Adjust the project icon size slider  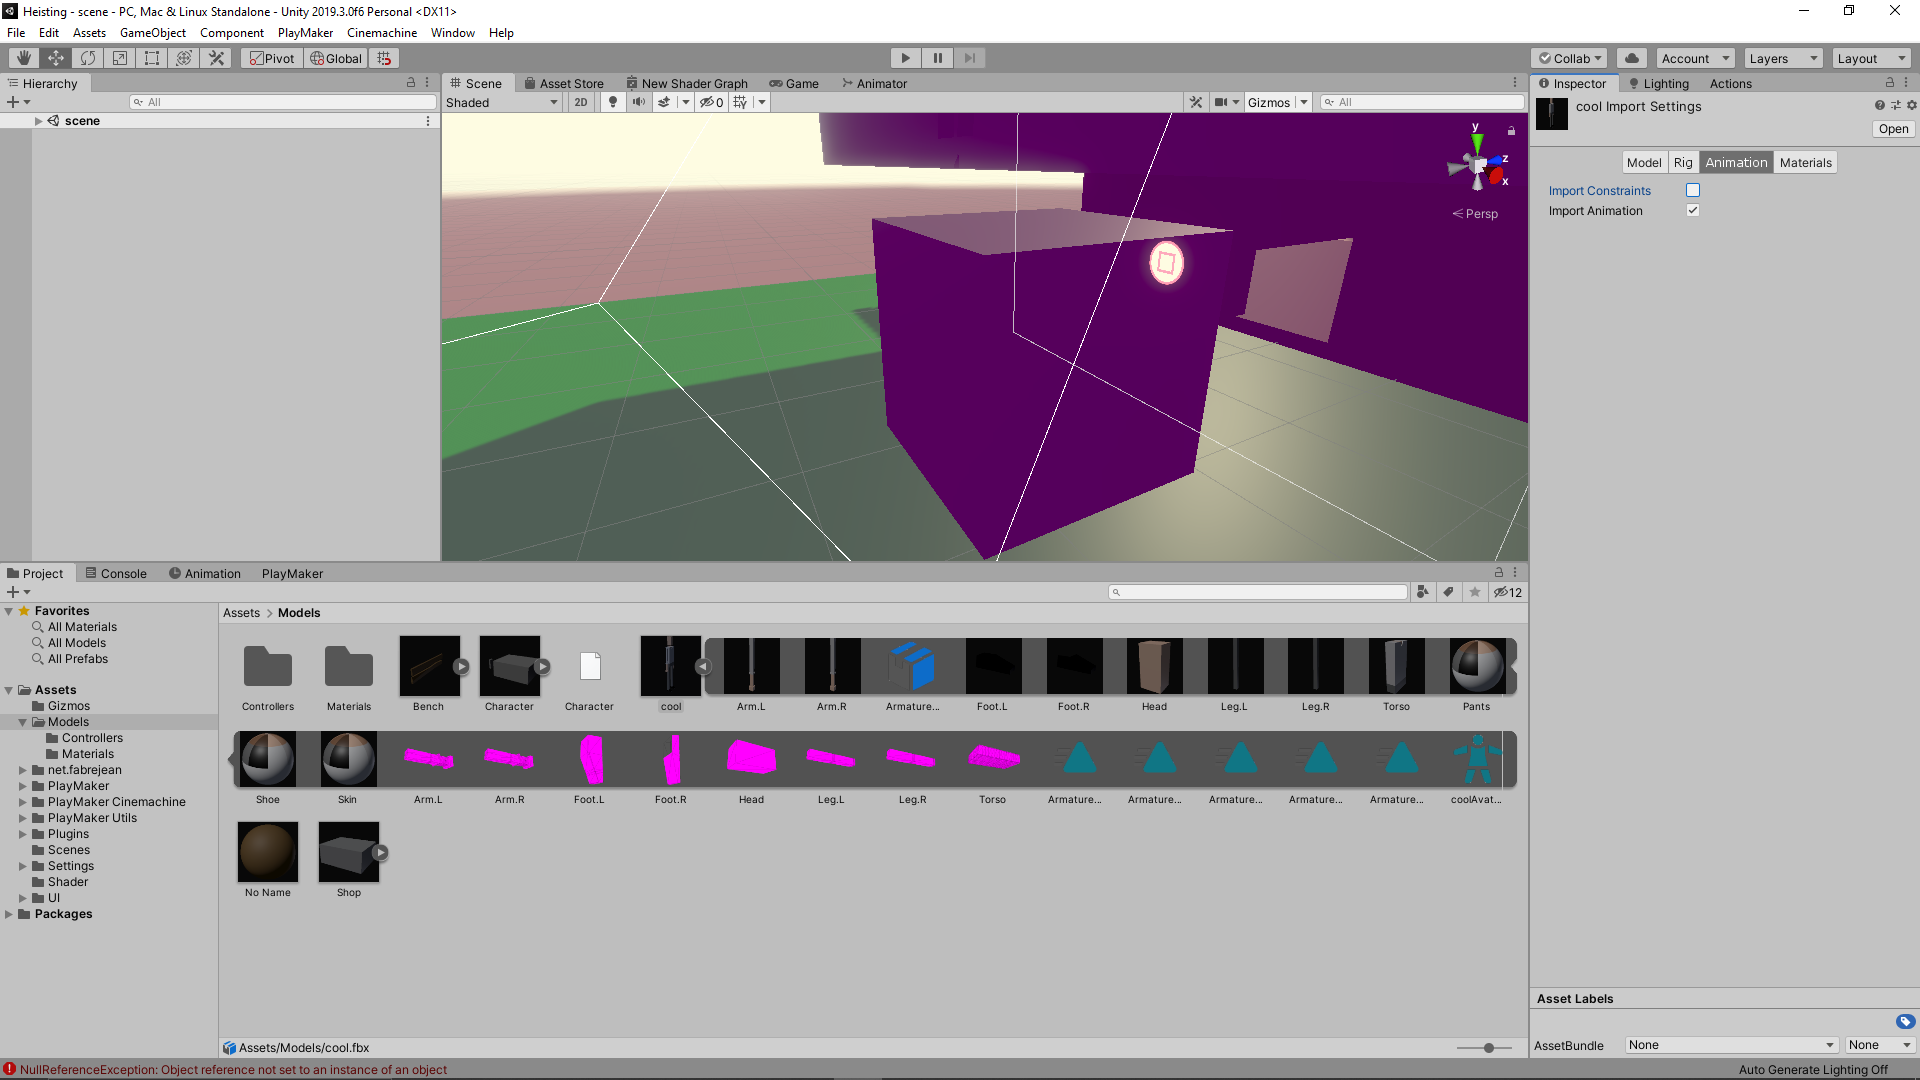click(1488, 1047)
